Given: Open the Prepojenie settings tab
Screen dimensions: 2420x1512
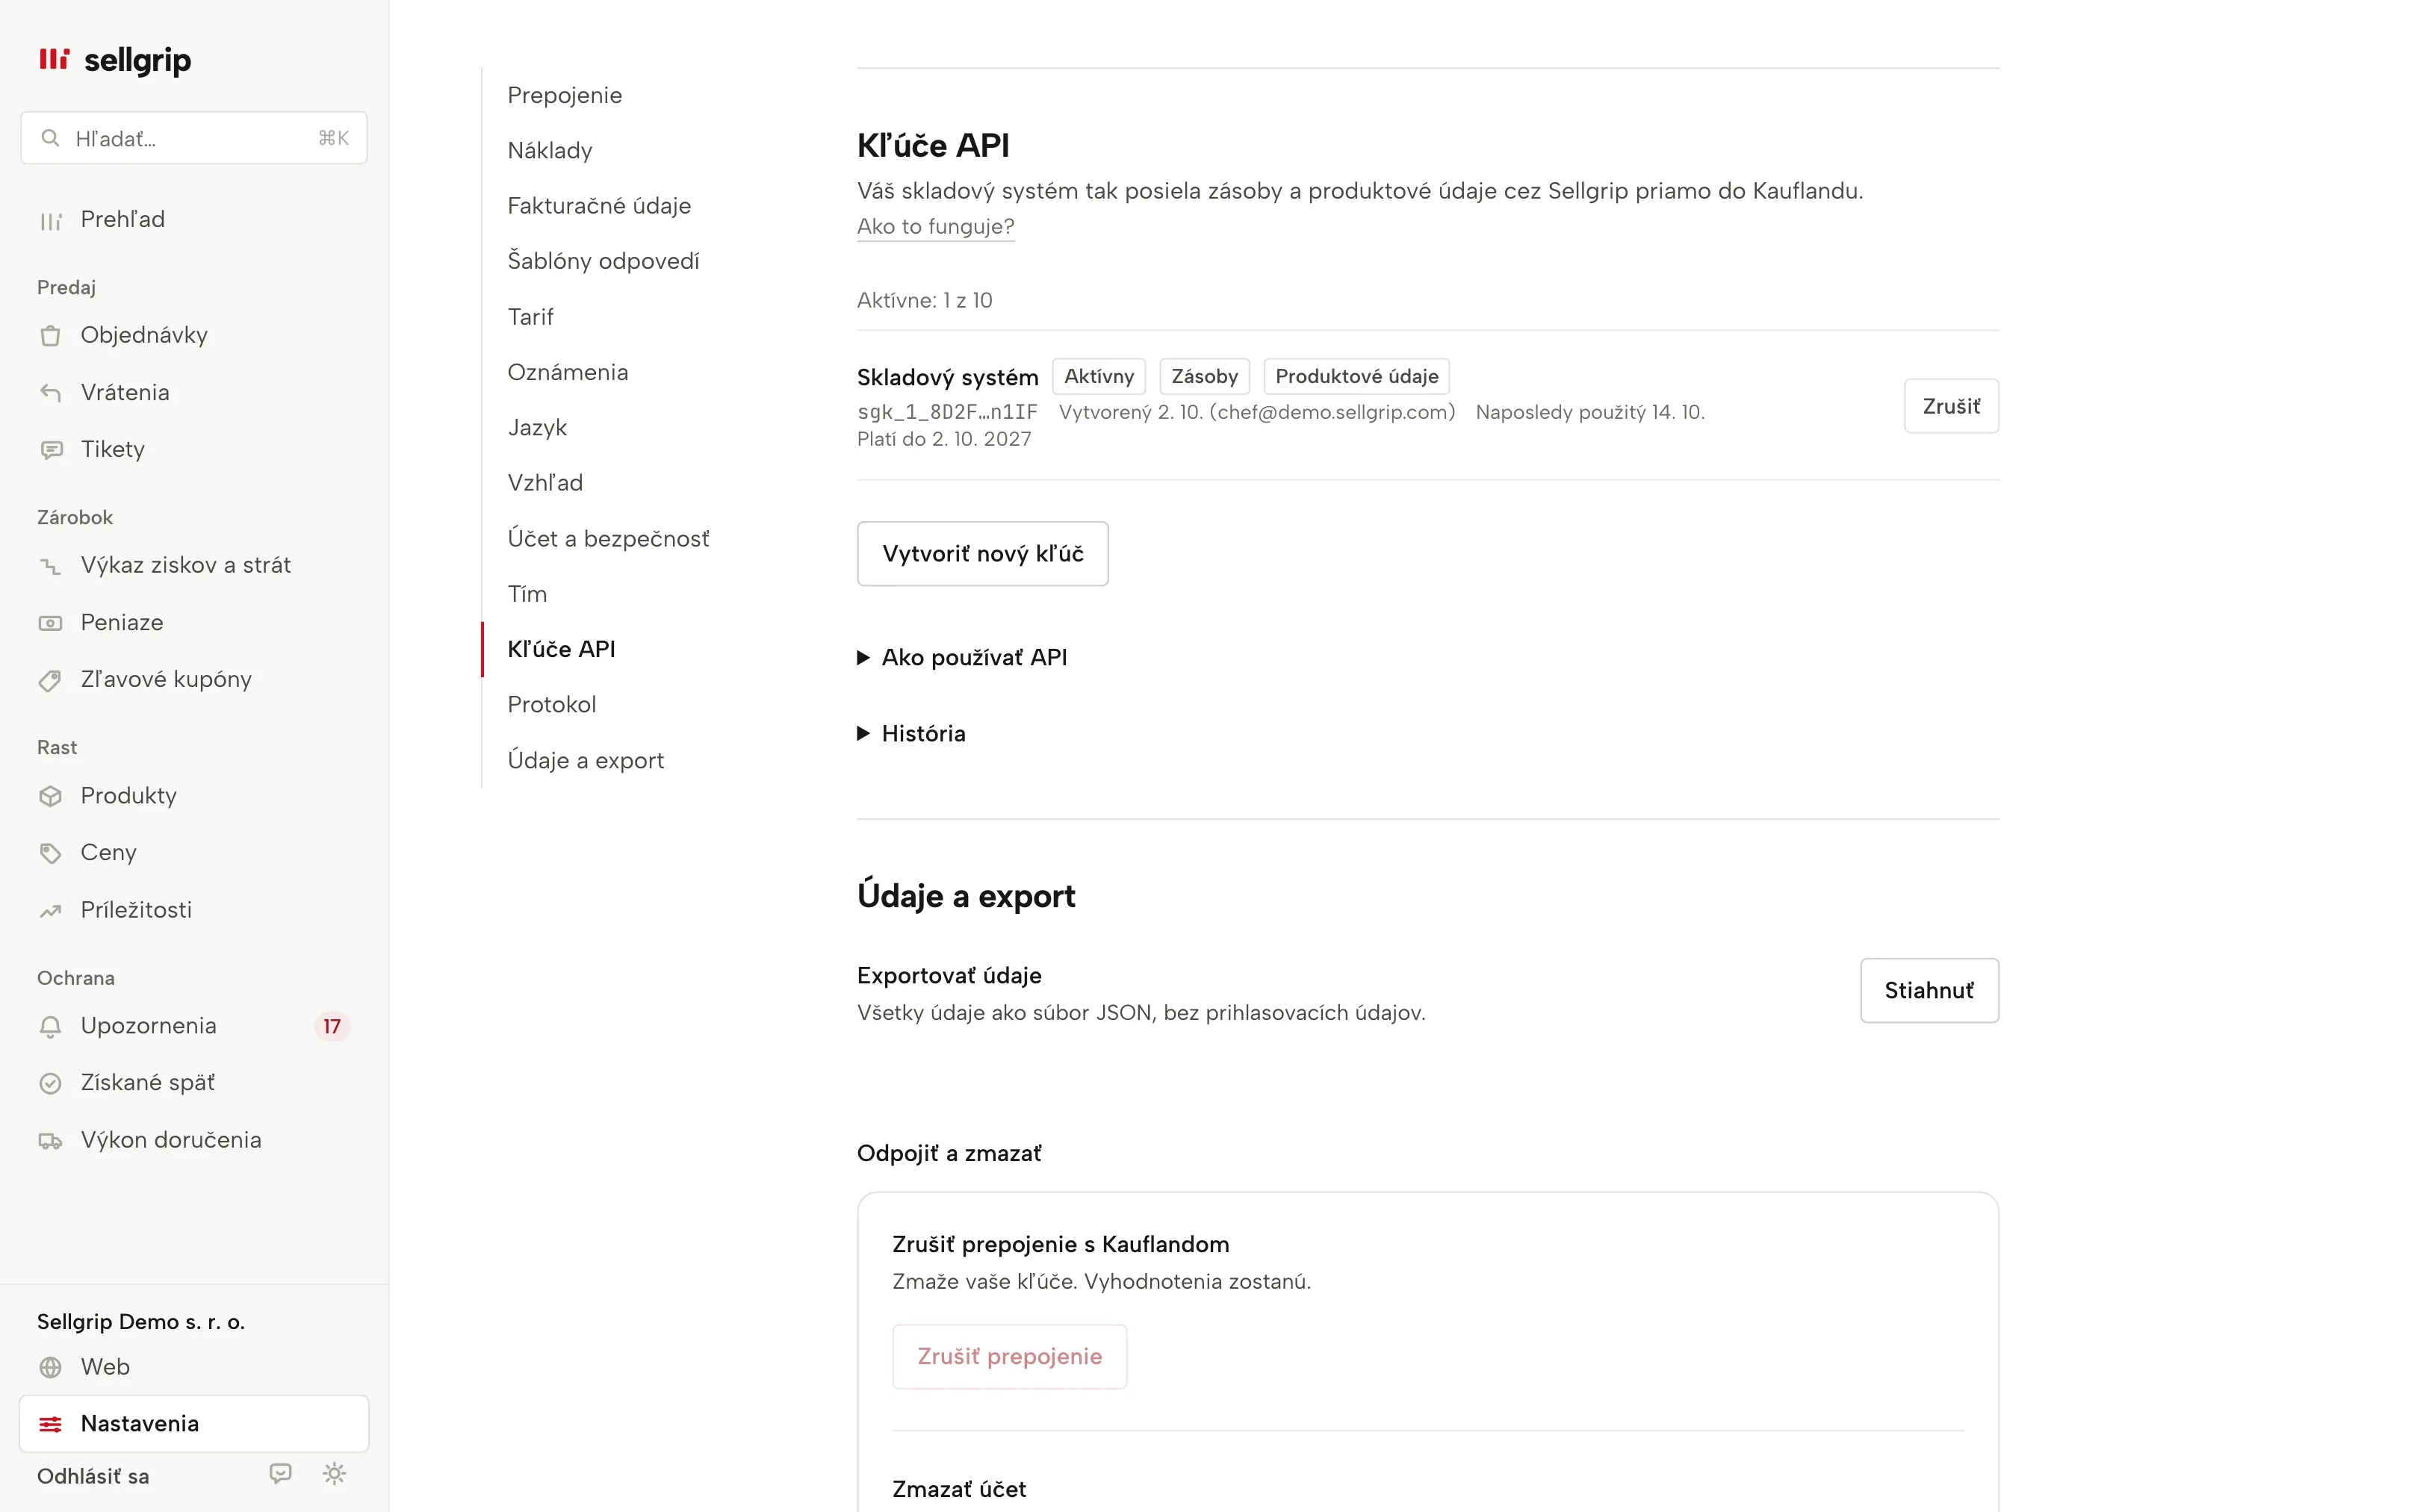Looking at the screenshot, I should (x=564, y=95).
